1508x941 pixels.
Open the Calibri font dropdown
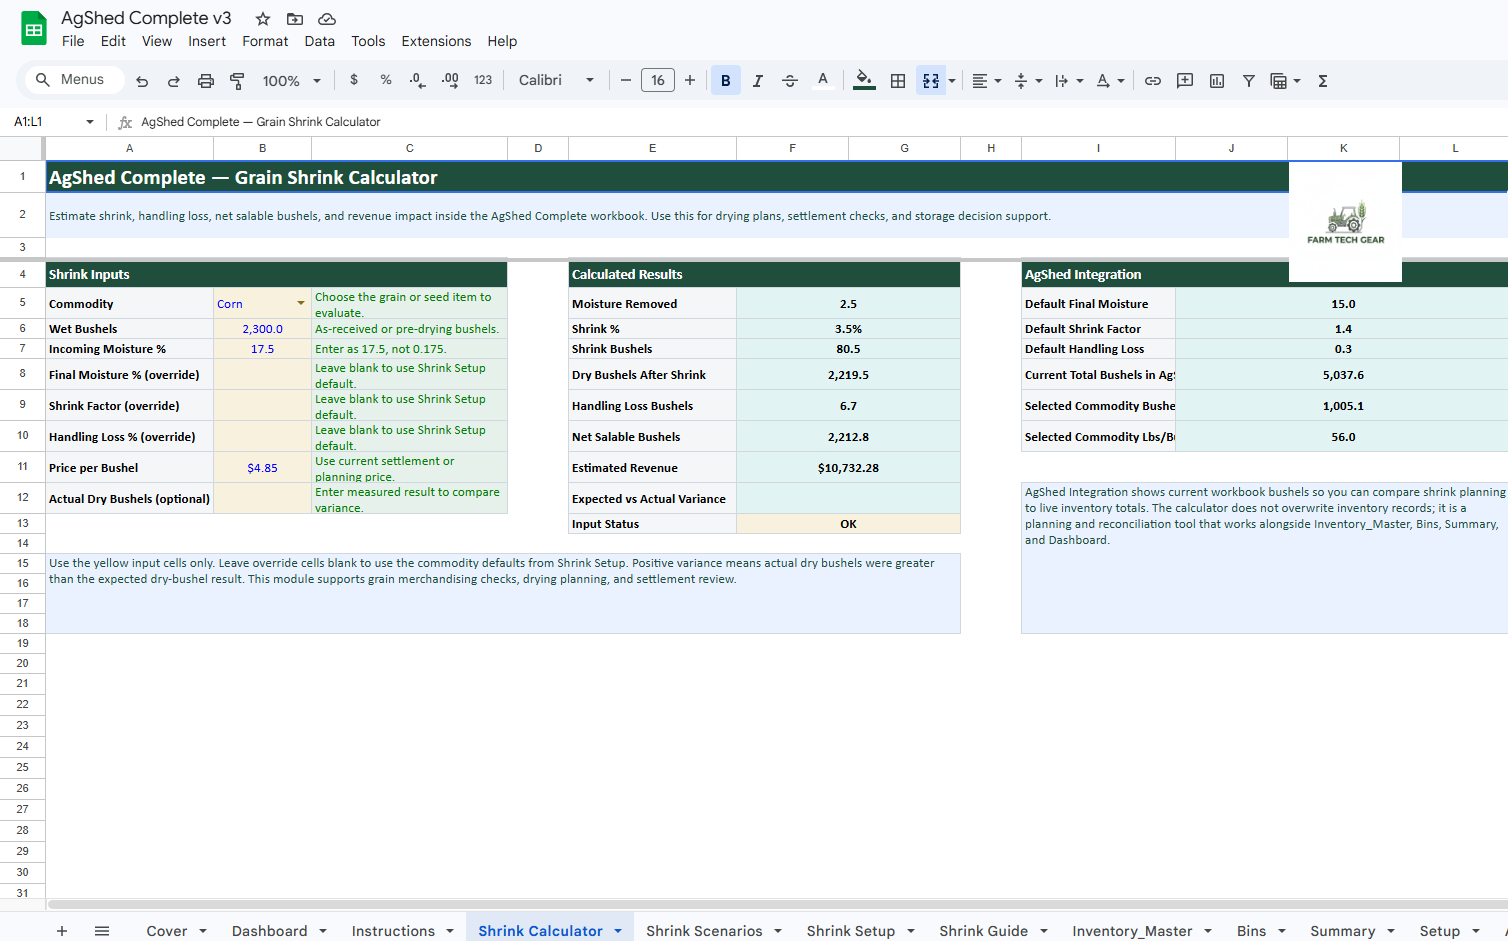point(556,80)
